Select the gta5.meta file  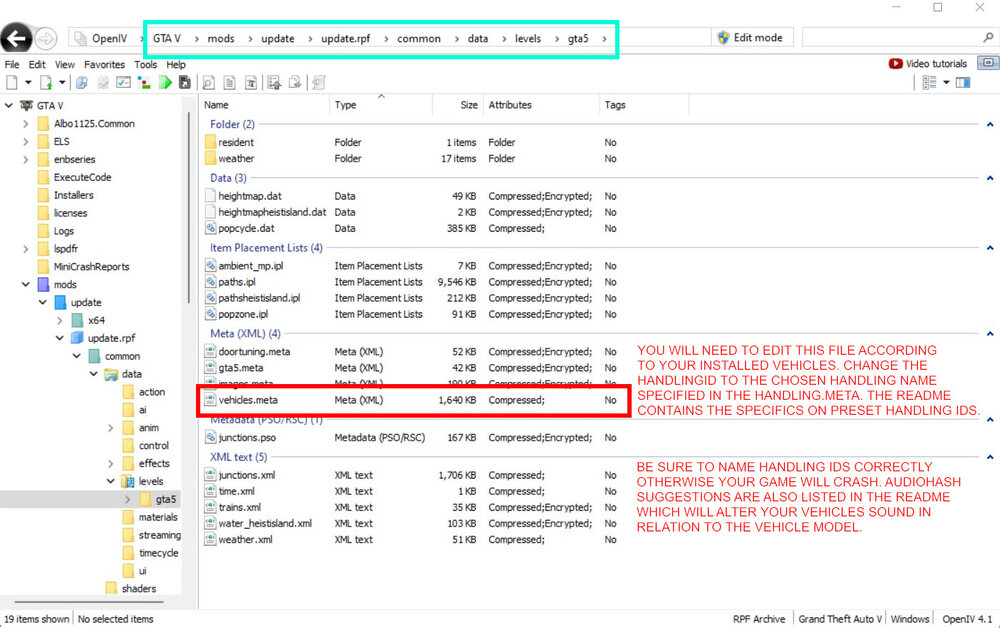(240, 368)
